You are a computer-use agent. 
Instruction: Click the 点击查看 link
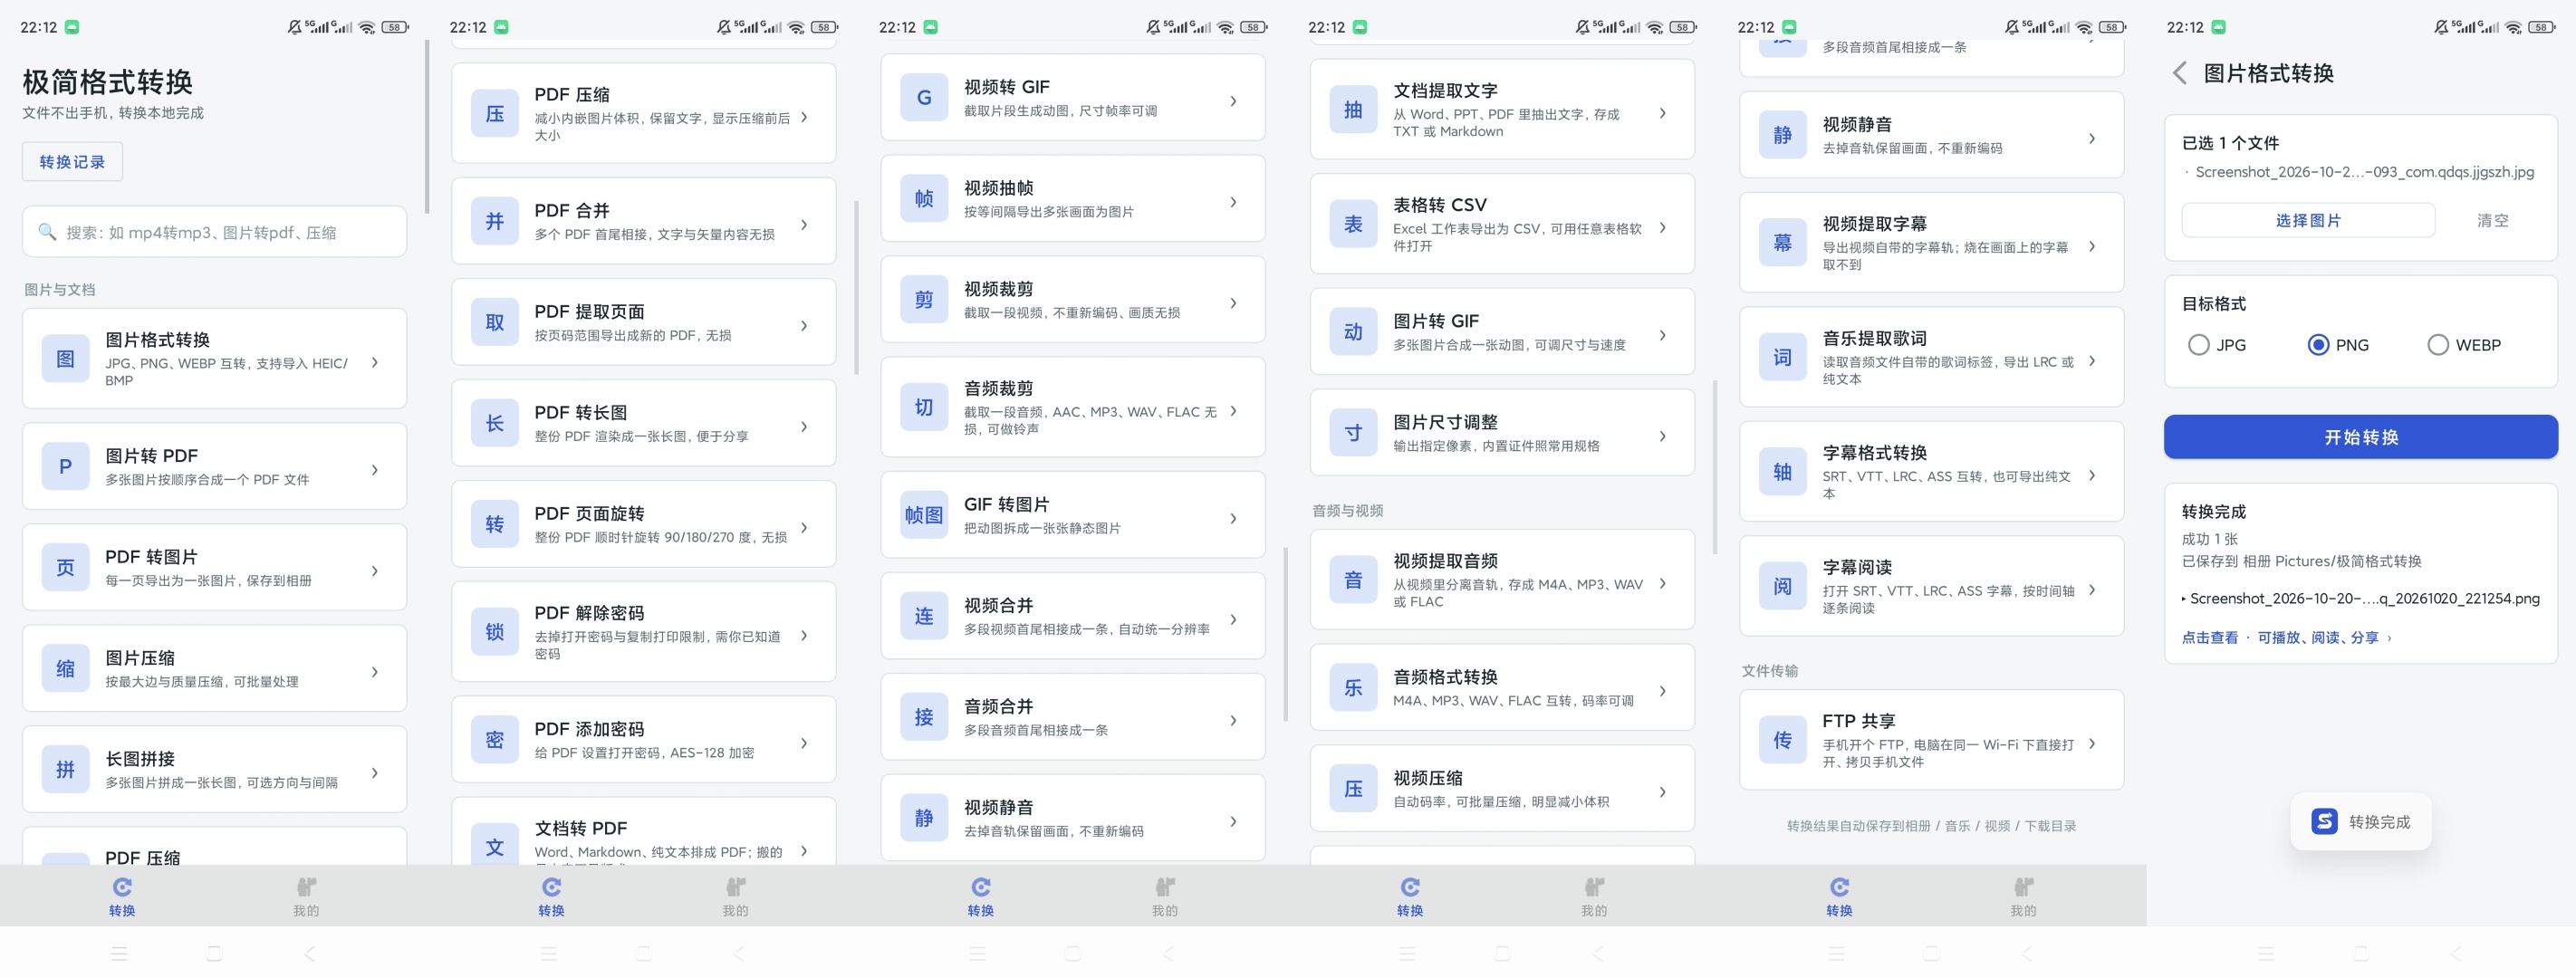(x=2209, y=638)
